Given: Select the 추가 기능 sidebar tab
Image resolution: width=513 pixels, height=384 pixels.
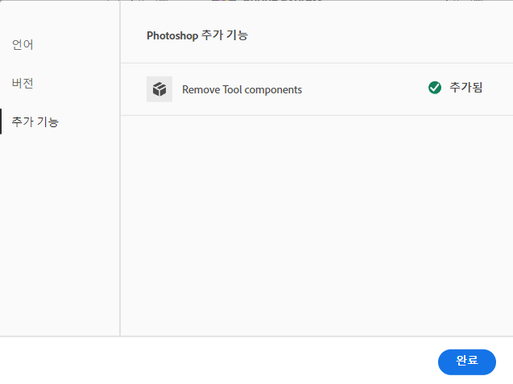Looking at the screenshot, I should [x=35, y=122].
